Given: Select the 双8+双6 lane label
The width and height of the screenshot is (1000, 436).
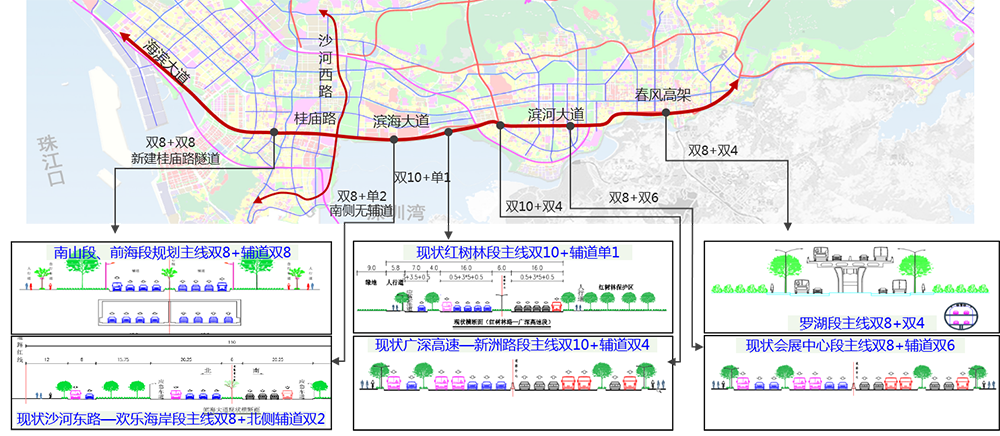Looking at the screenshot, I should 632,197.
